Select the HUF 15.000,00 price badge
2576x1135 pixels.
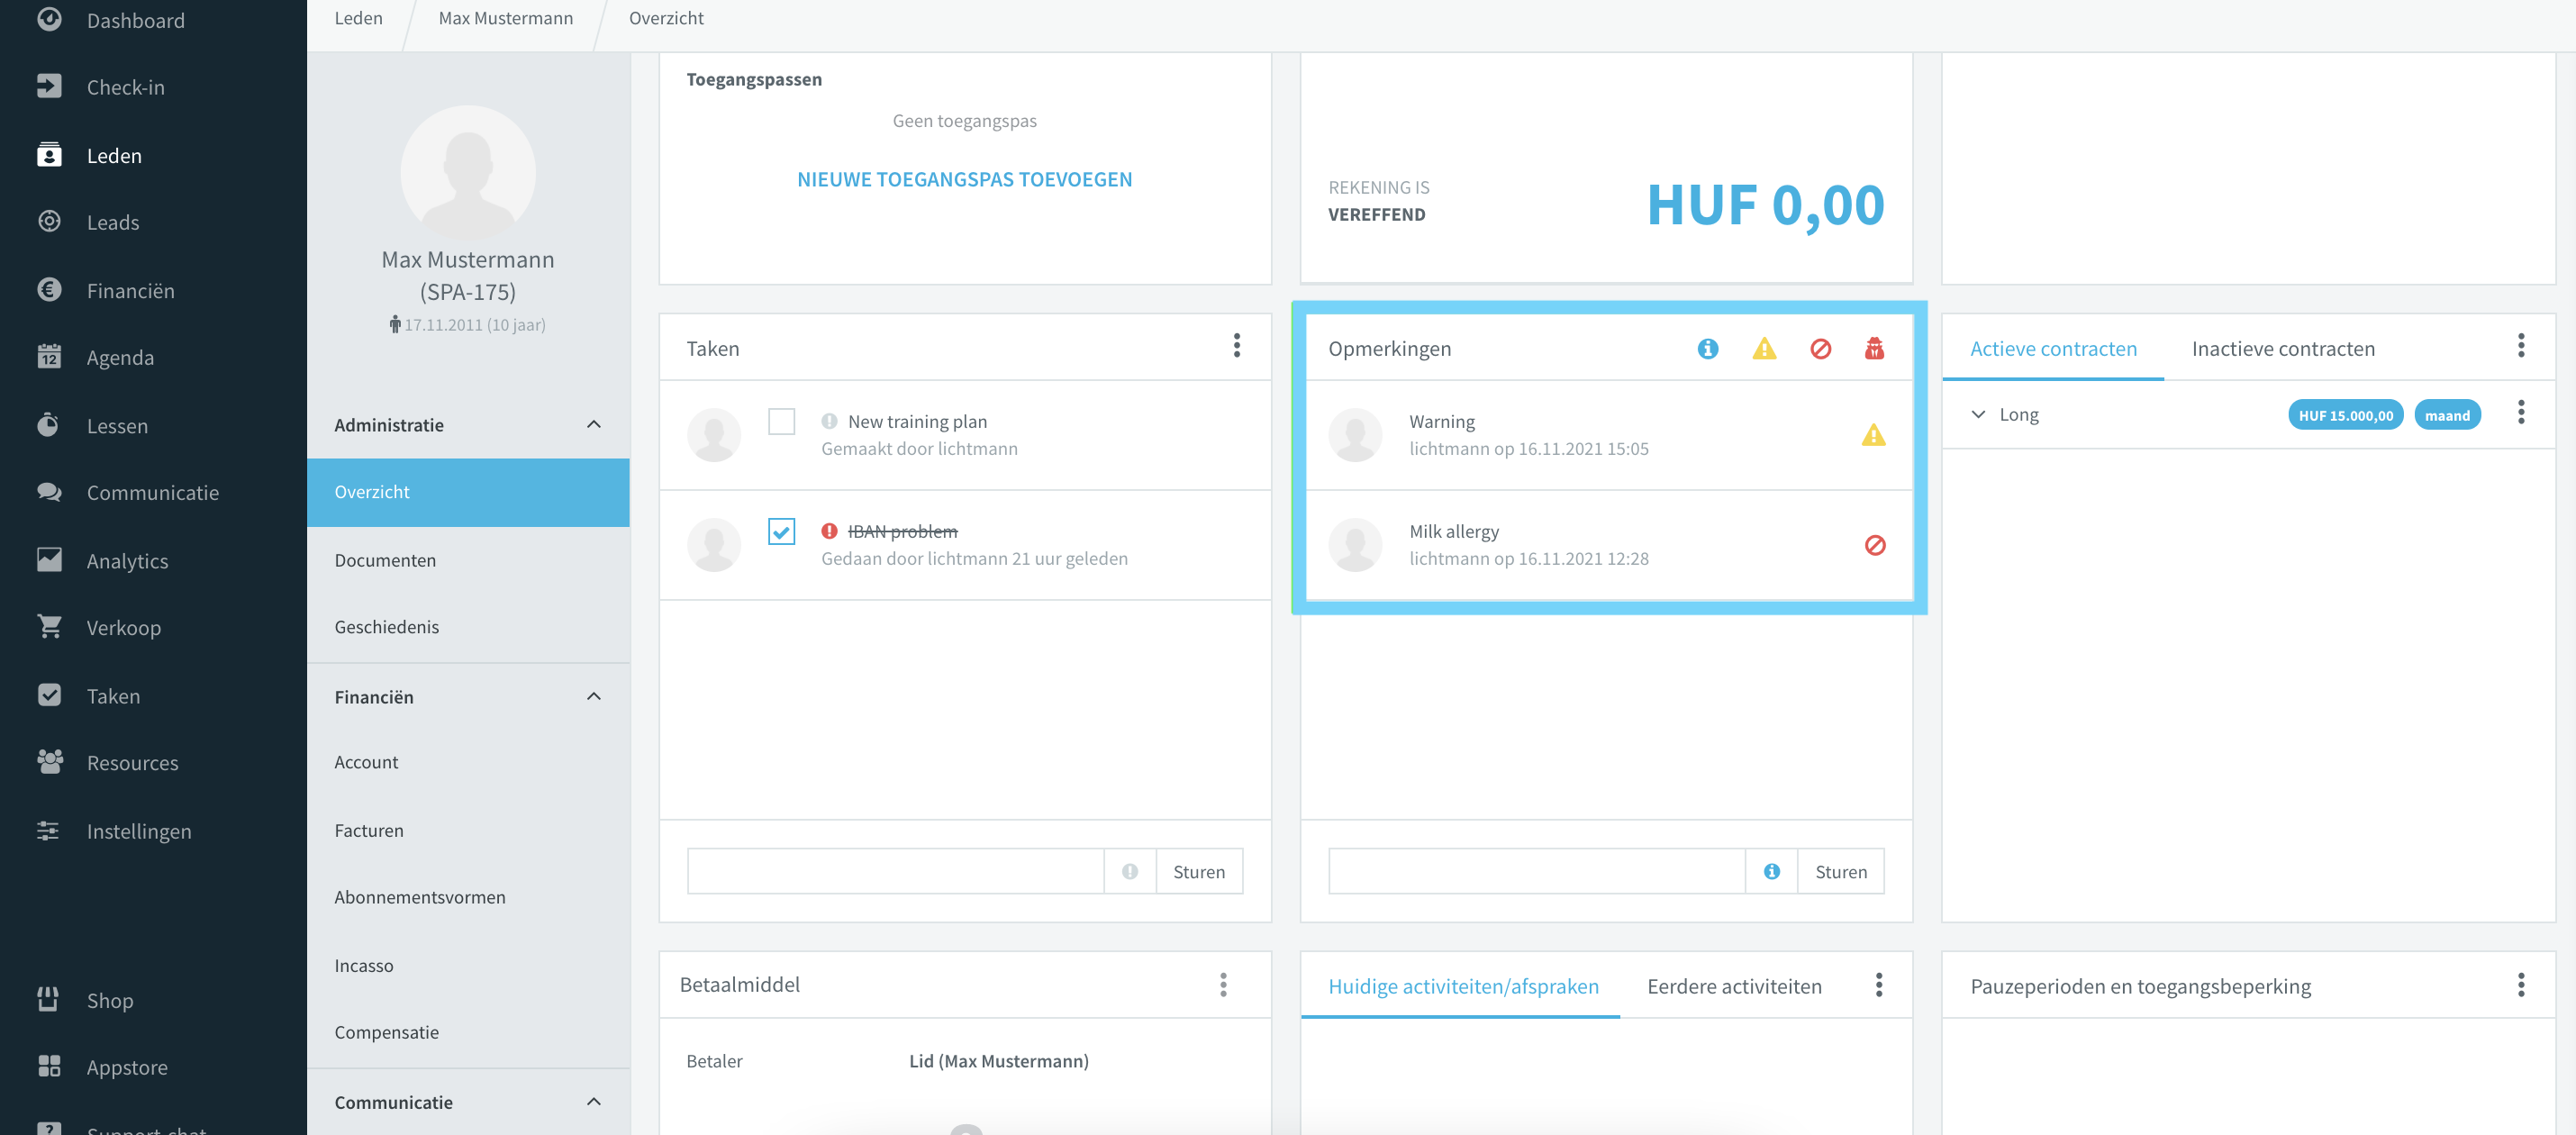pyautogui.click(x=2345, y=415)
